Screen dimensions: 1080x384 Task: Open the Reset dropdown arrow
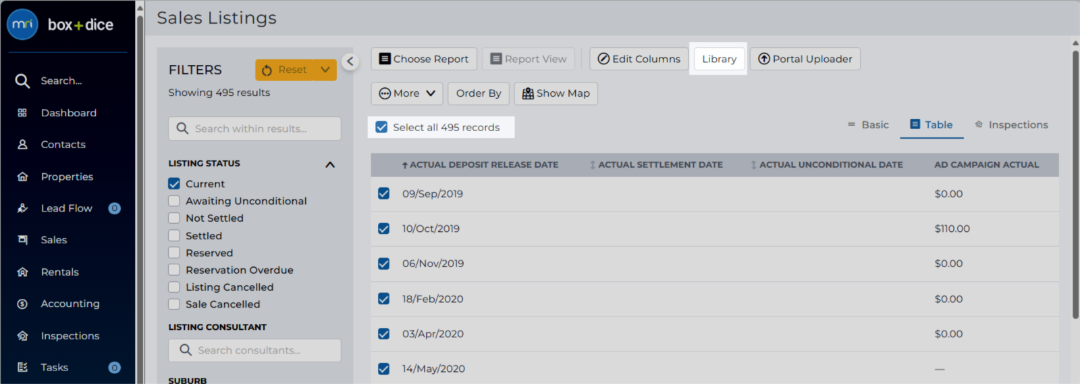[x=325, y=70]
